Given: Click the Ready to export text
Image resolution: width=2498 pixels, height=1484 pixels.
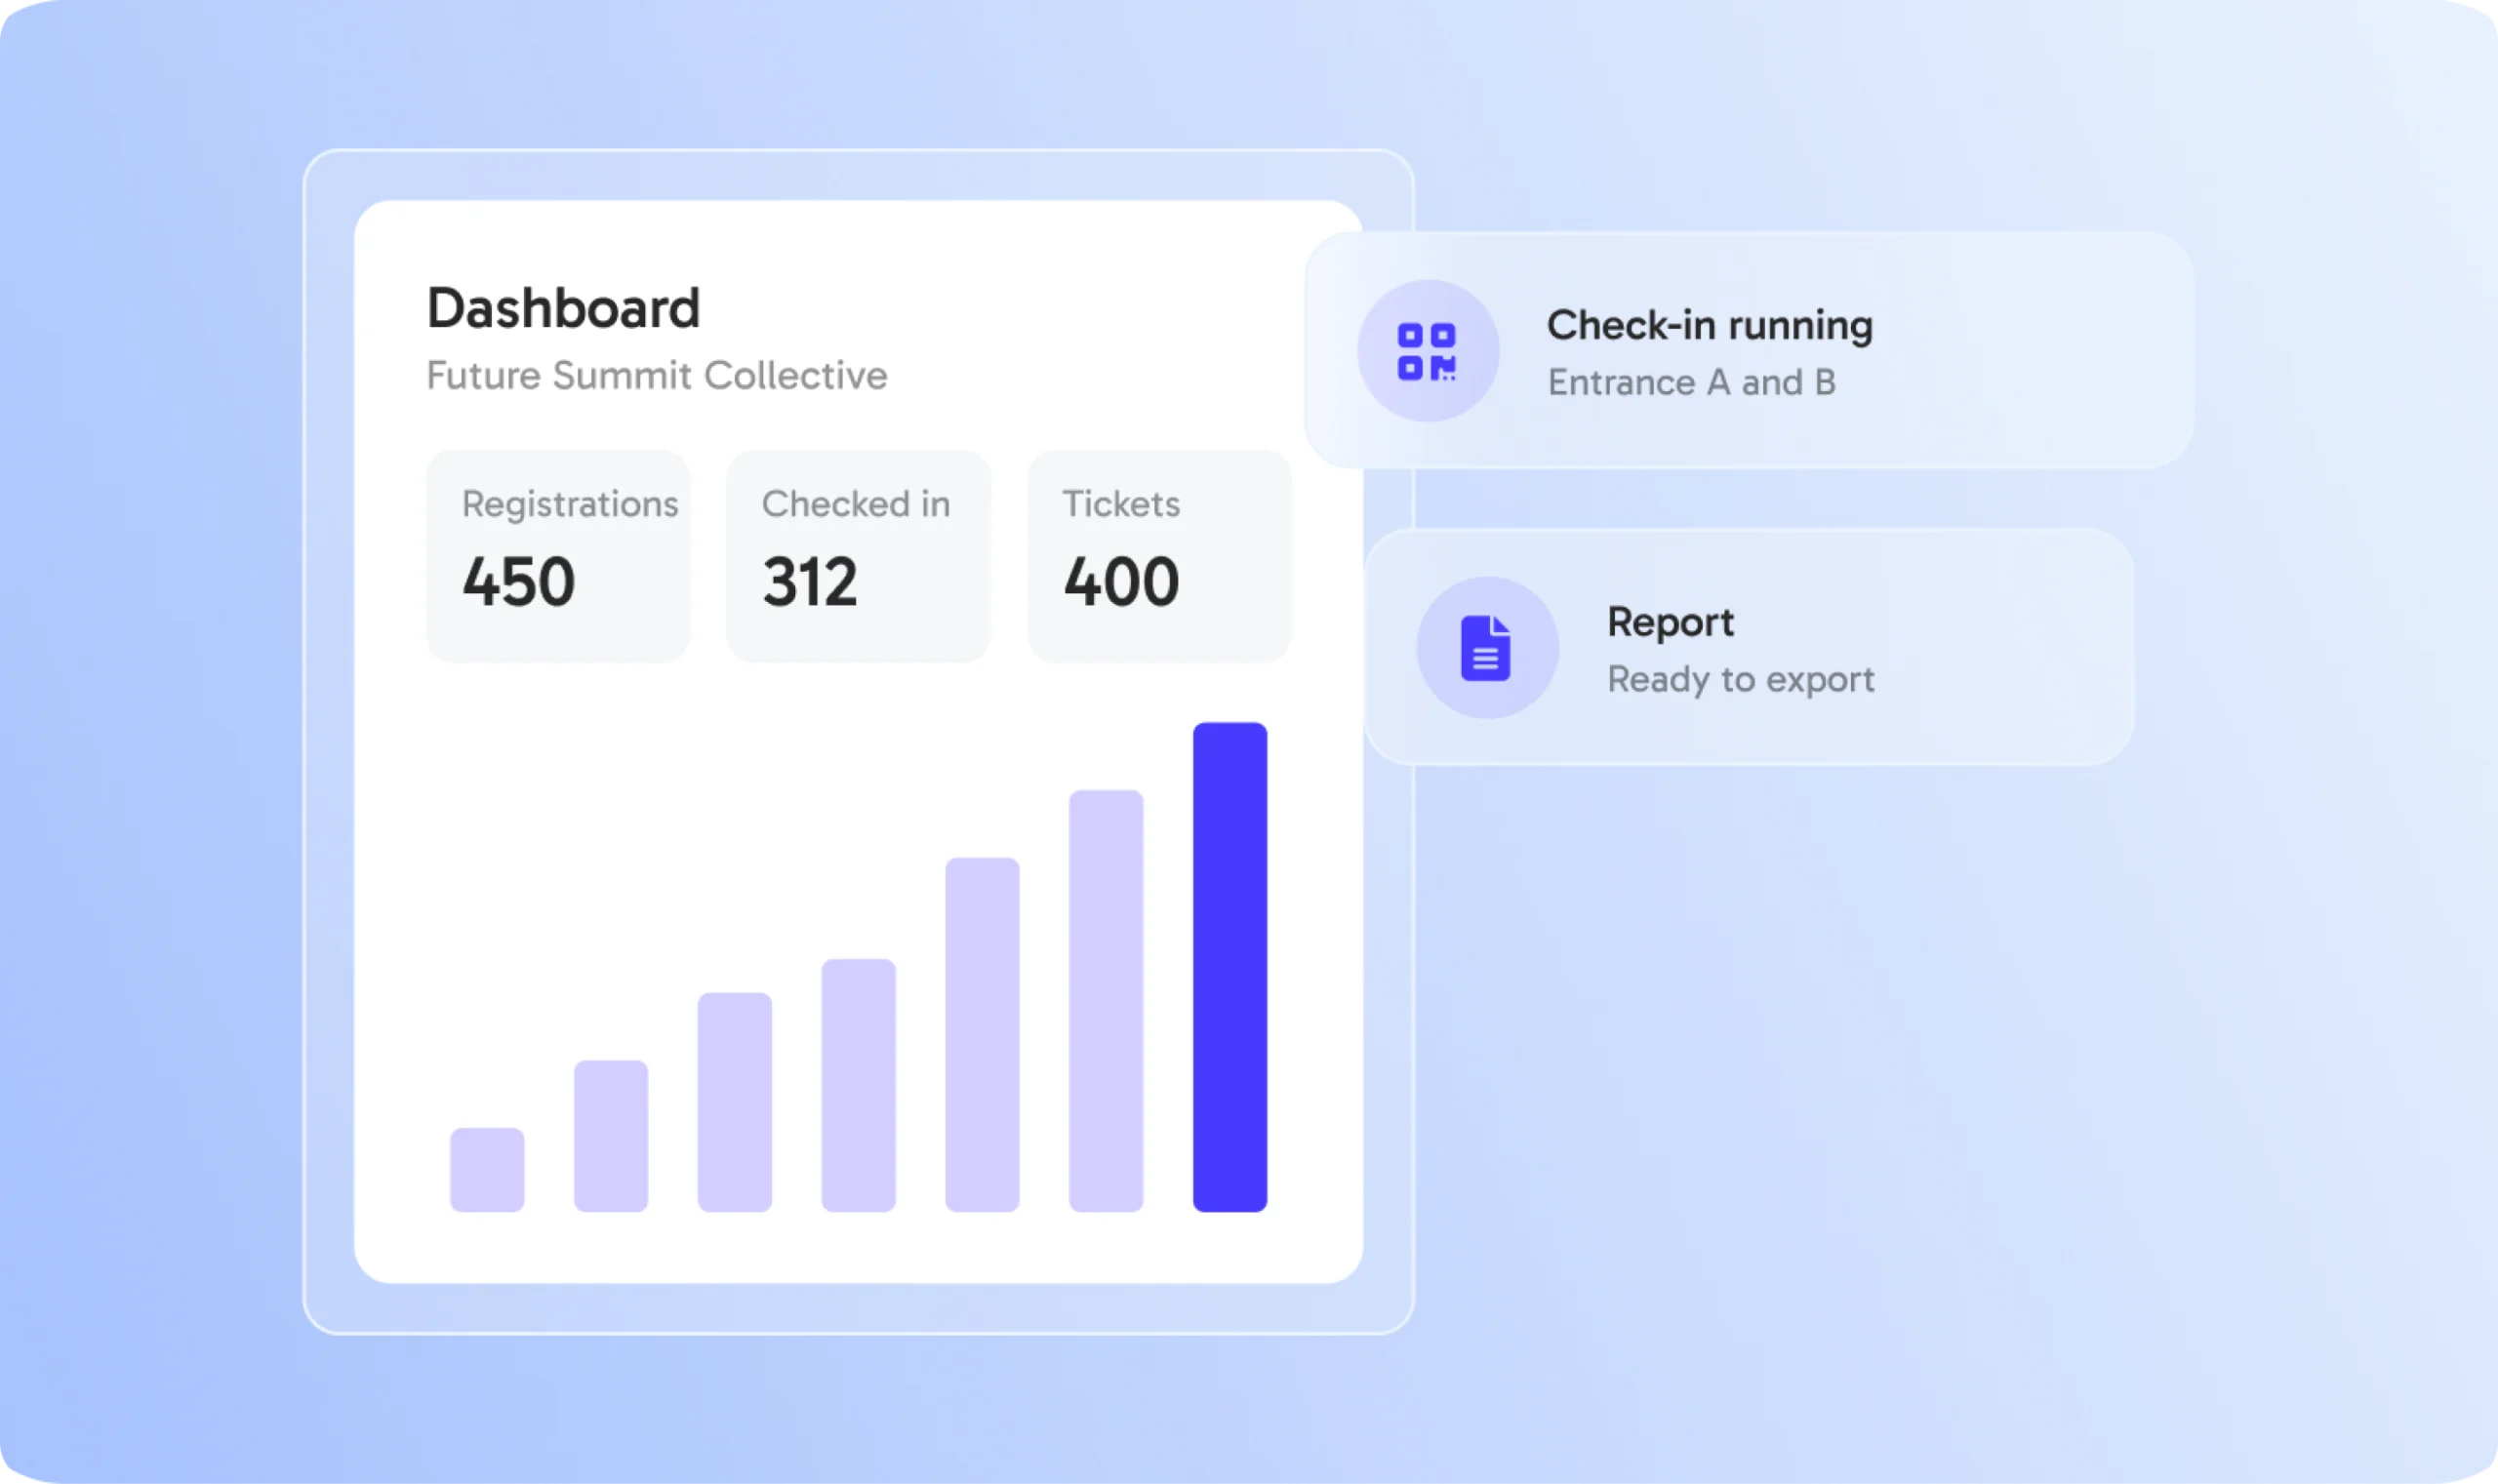Looking at the screenshot, I should click(1741, 680).
